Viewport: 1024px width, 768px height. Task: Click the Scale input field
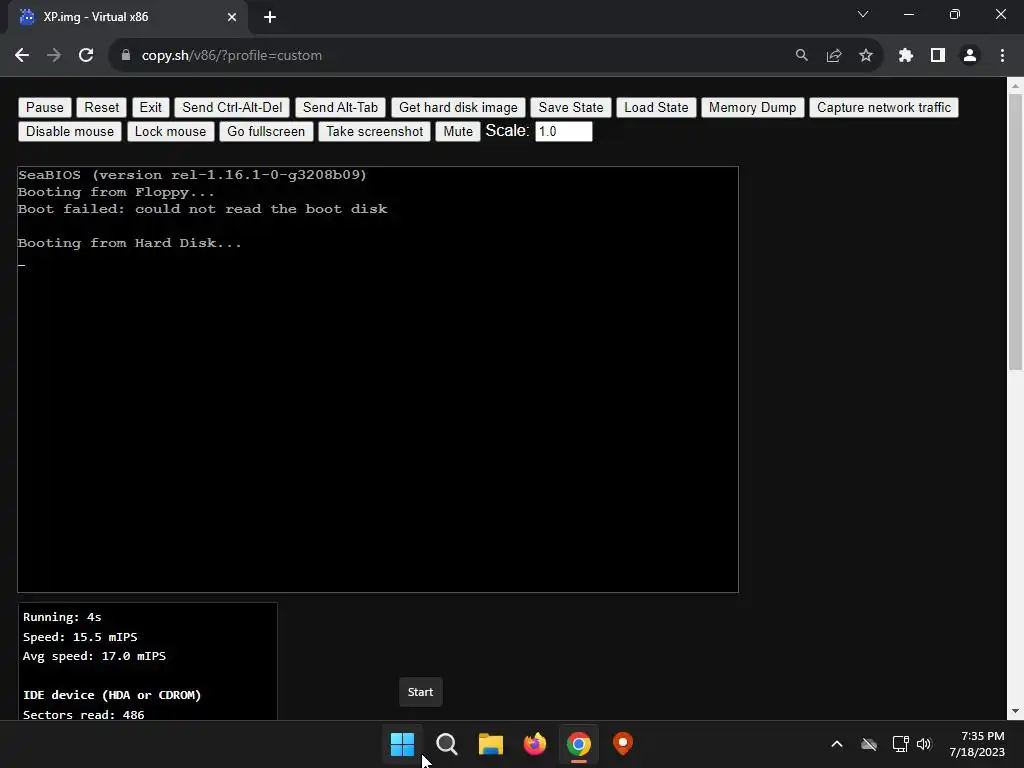tap(564, 131)
